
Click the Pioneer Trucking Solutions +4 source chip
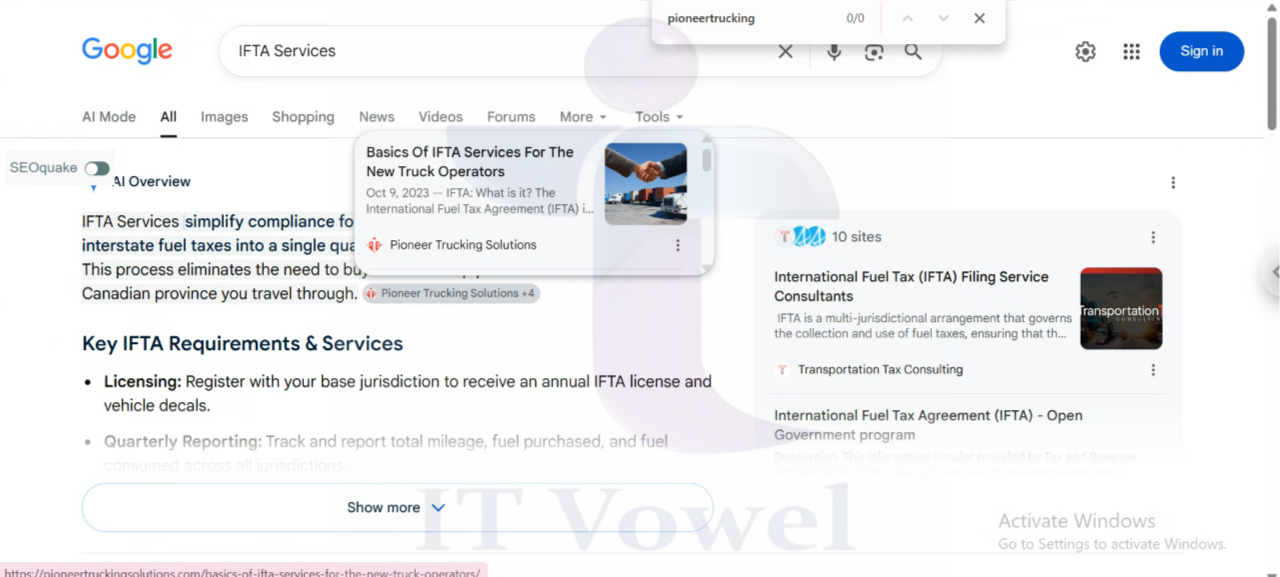(451, 293)
